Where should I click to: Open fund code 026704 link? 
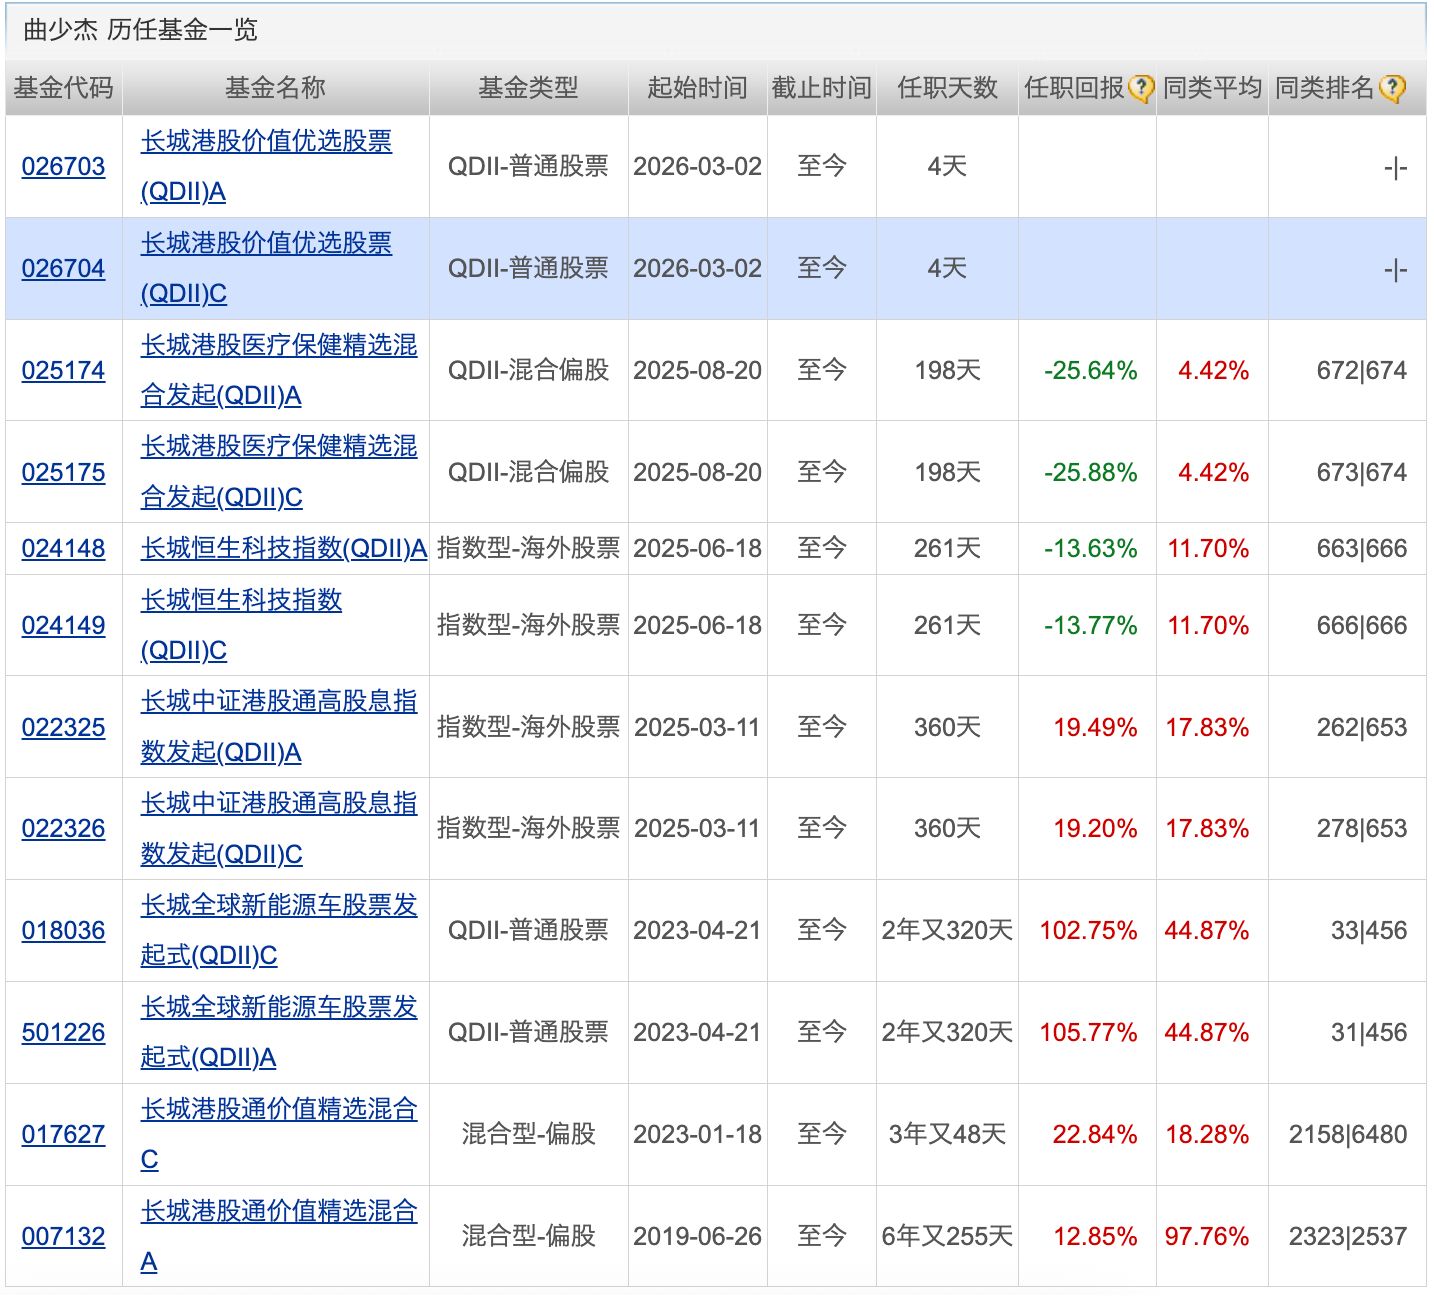pyautogui.click(x=63, y=269)
